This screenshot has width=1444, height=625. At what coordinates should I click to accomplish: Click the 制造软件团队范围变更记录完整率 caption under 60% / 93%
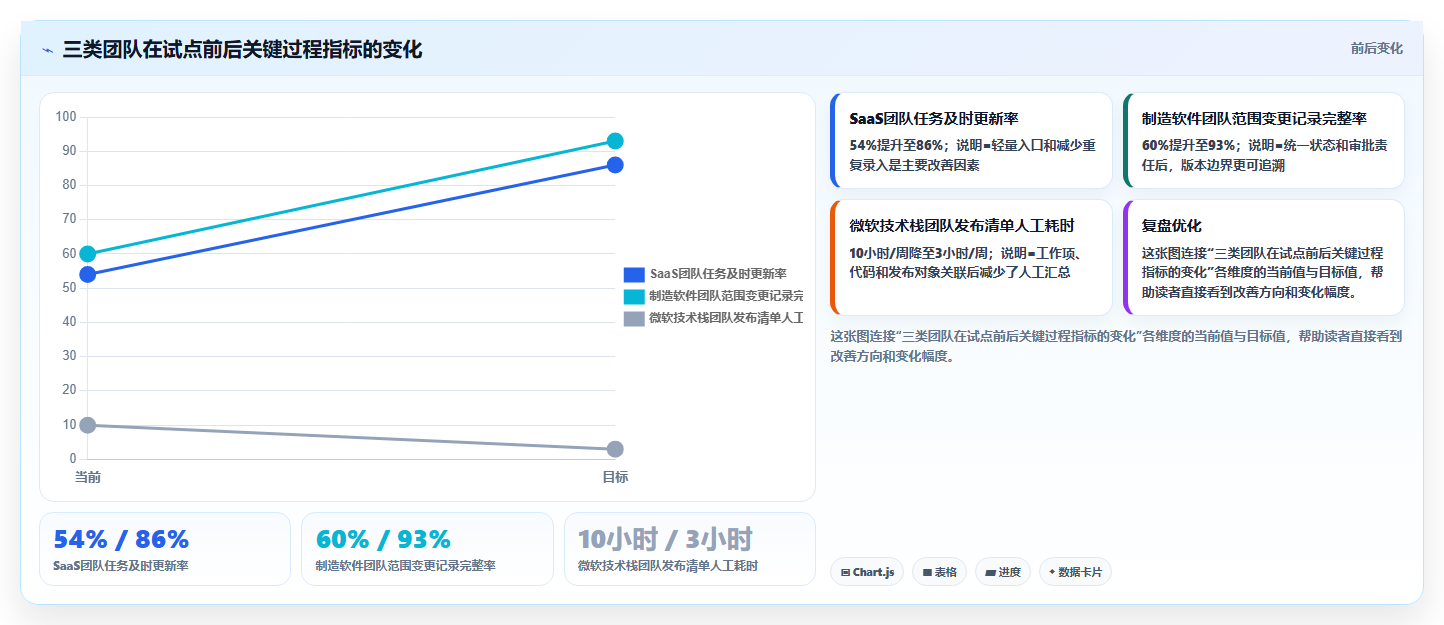tap(405, 566)
